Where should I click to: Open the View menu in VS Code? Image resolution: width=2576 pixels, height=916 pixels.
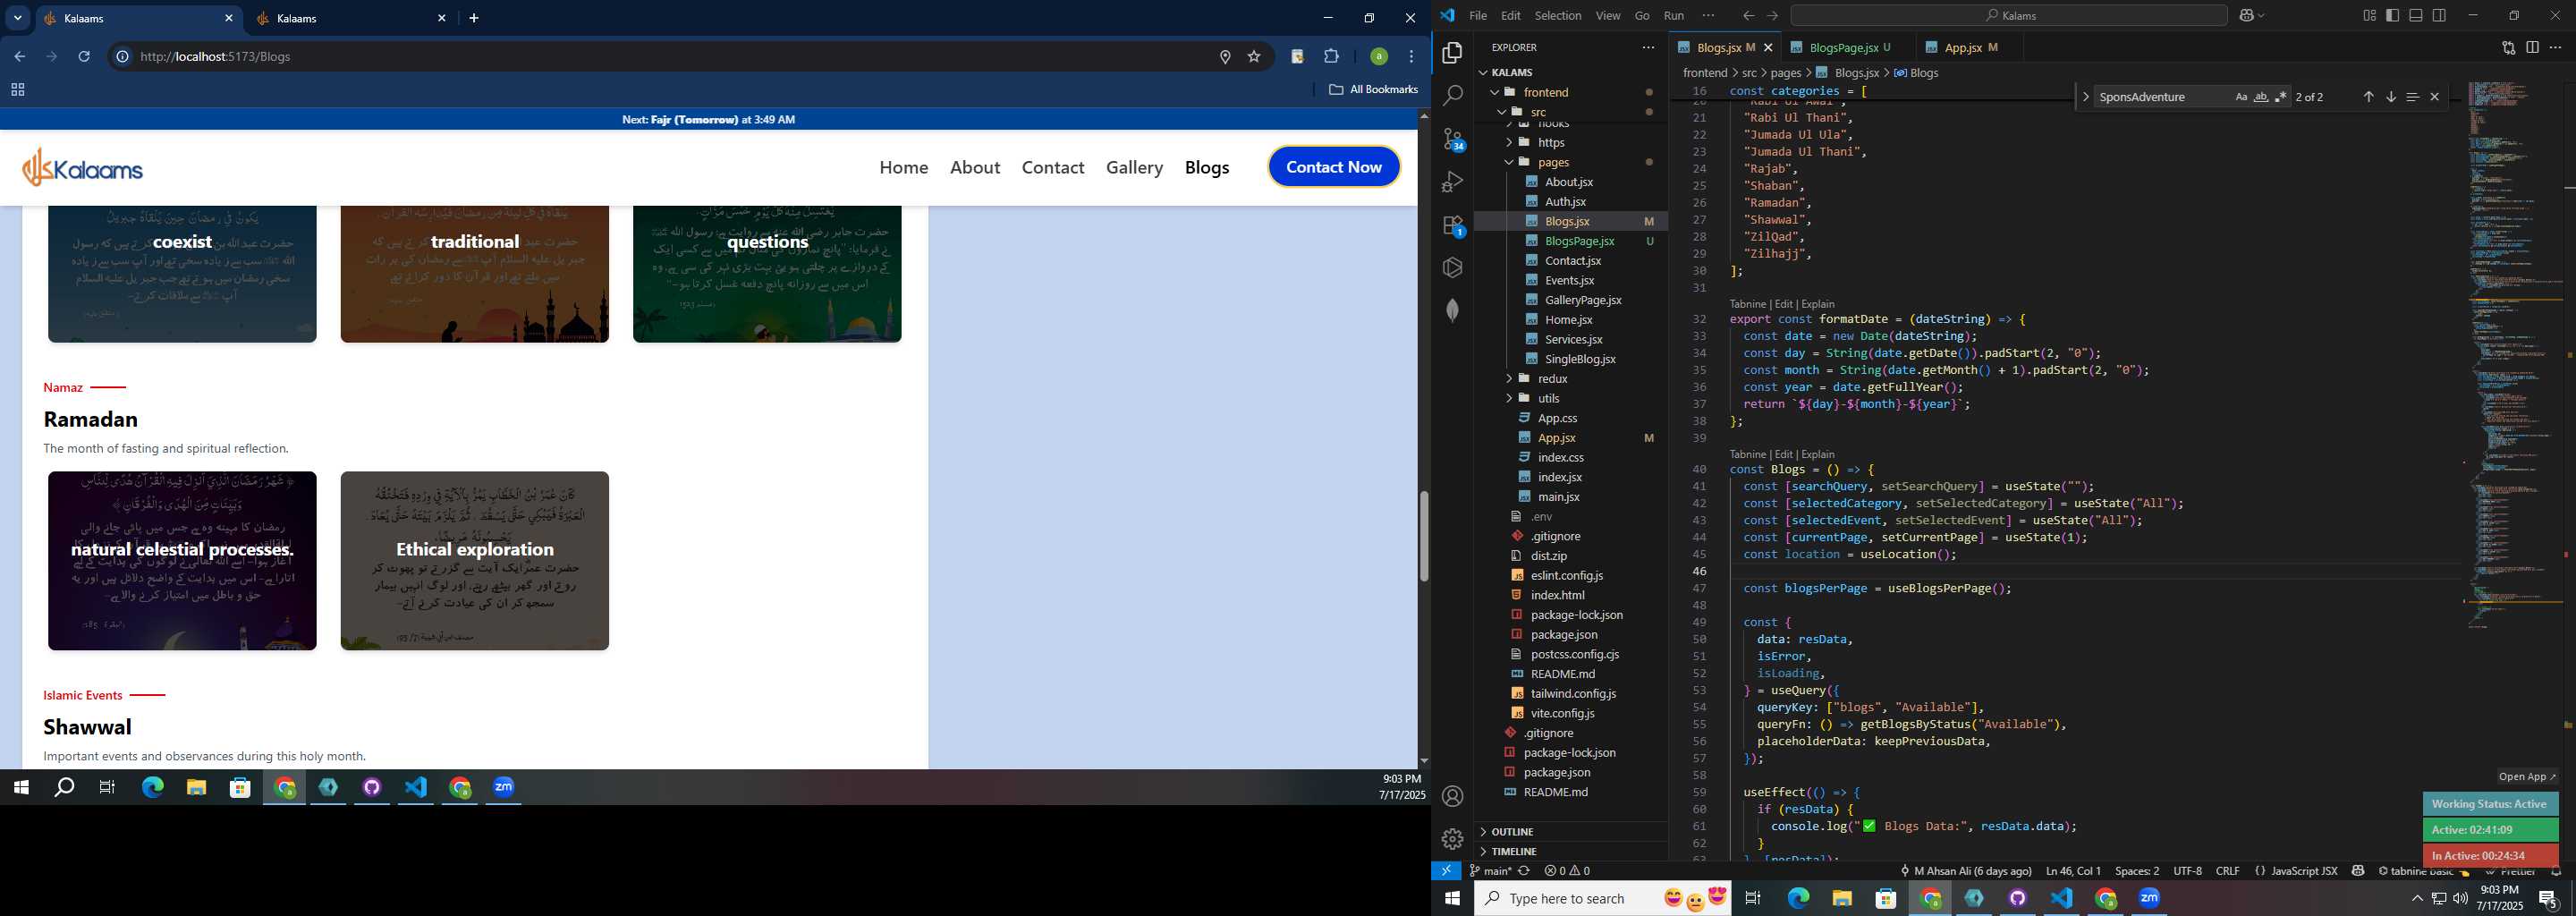(x=1608, y=15)
